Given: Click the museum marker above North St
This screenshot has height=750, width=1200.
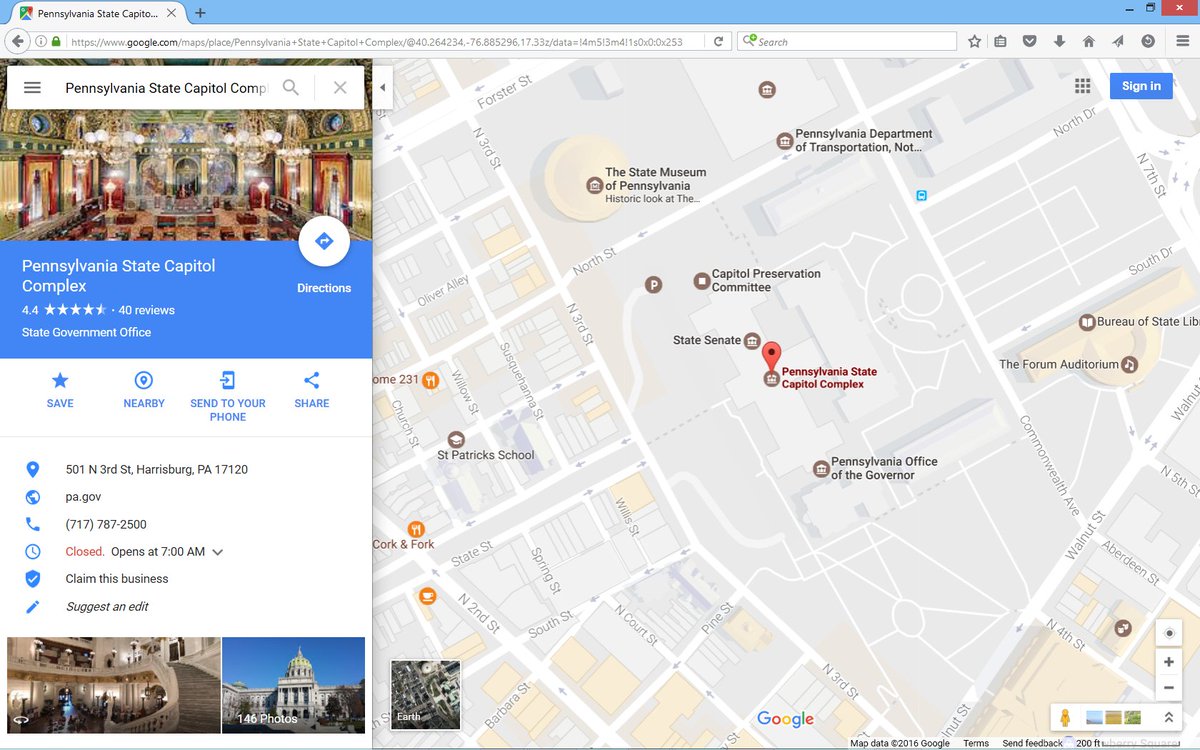Looking at the screenshot, I should [767, 90].
